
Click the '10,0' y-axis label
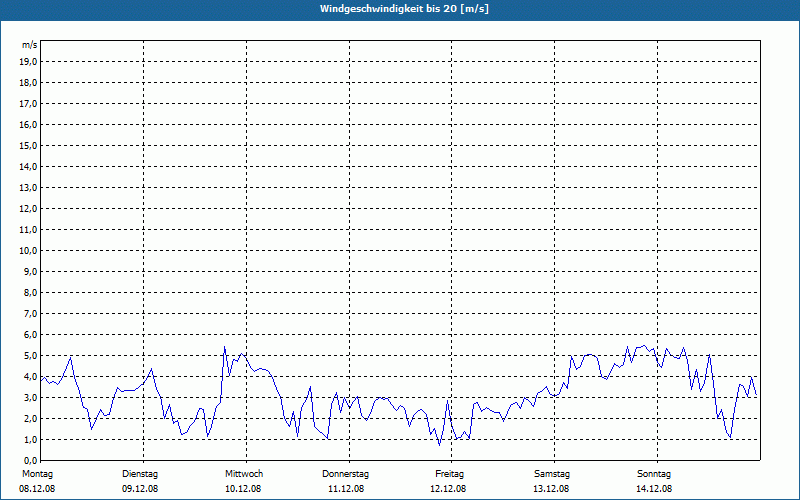[x=28, y=251]
